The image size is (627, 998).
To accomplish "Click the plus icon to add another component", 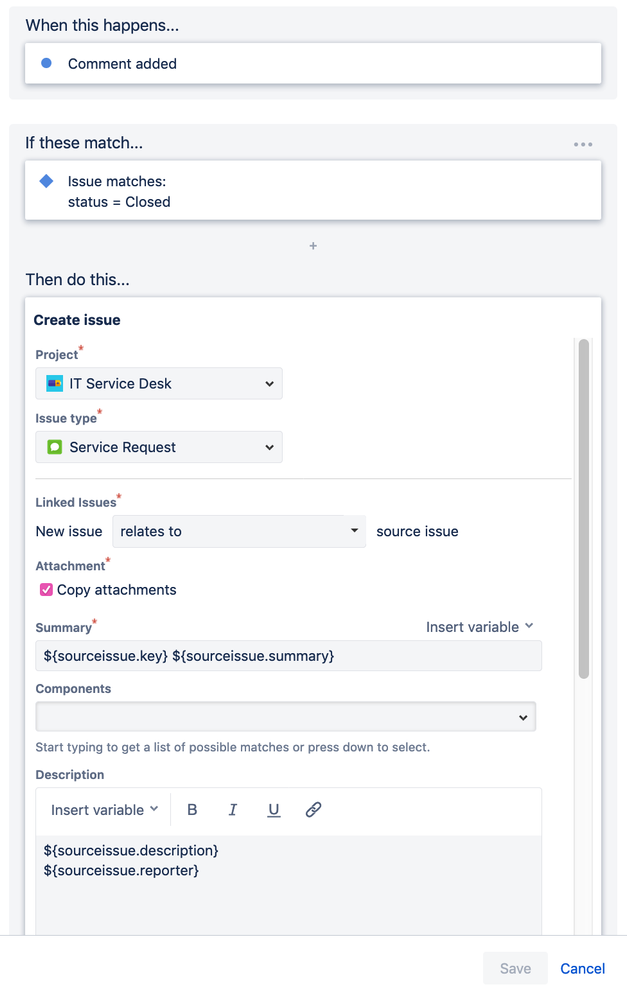I will tap(313, 245).
